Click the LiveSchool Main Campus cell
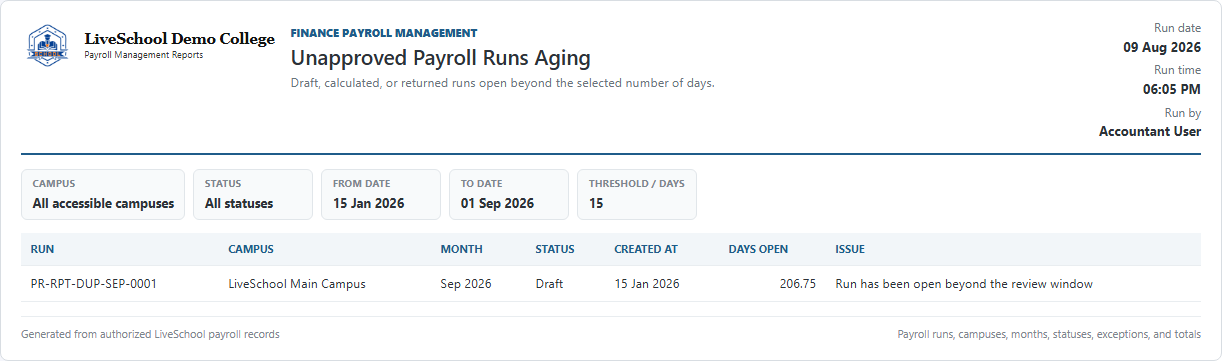 coord(297,284)
